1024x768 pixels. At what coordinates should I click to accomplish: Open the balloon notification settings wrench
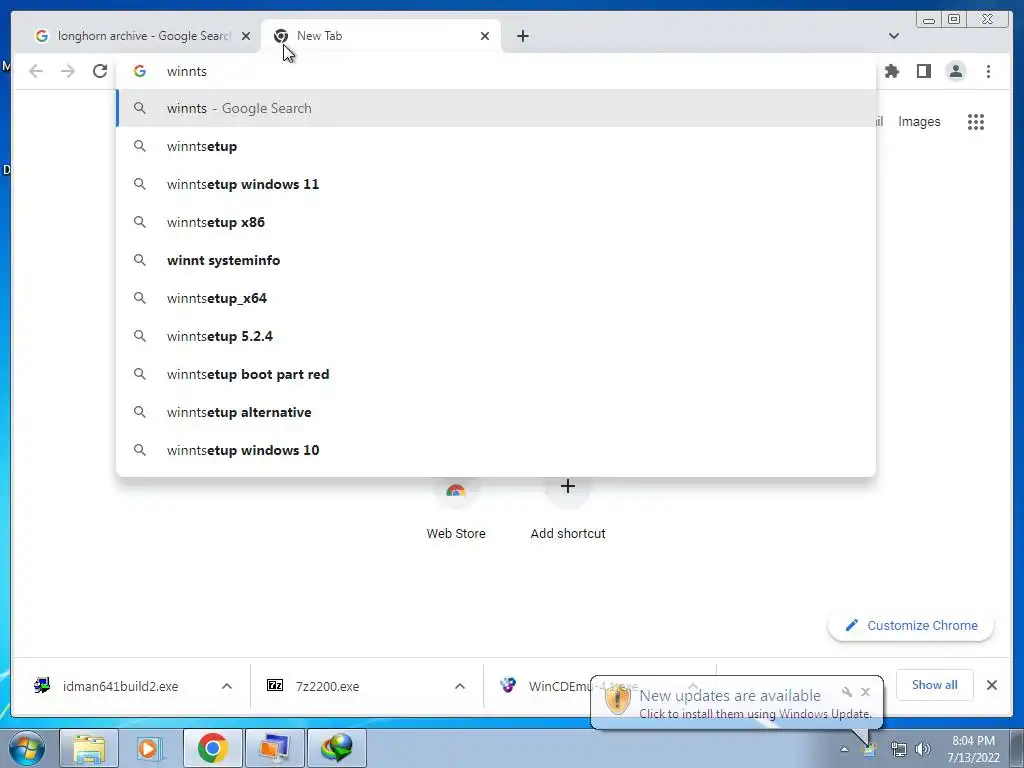[846, 692]
